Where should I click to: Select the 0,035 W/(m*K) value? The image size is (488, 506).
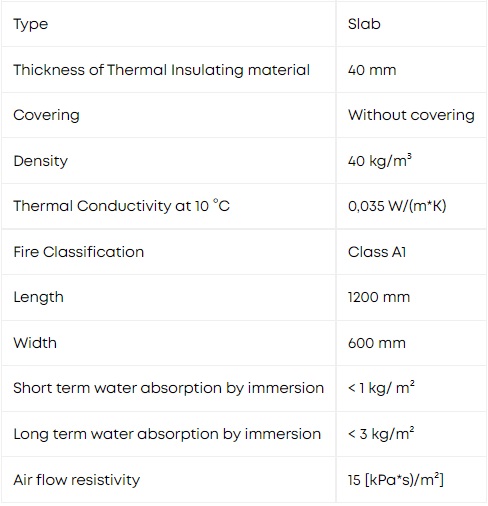click(397, 206)
